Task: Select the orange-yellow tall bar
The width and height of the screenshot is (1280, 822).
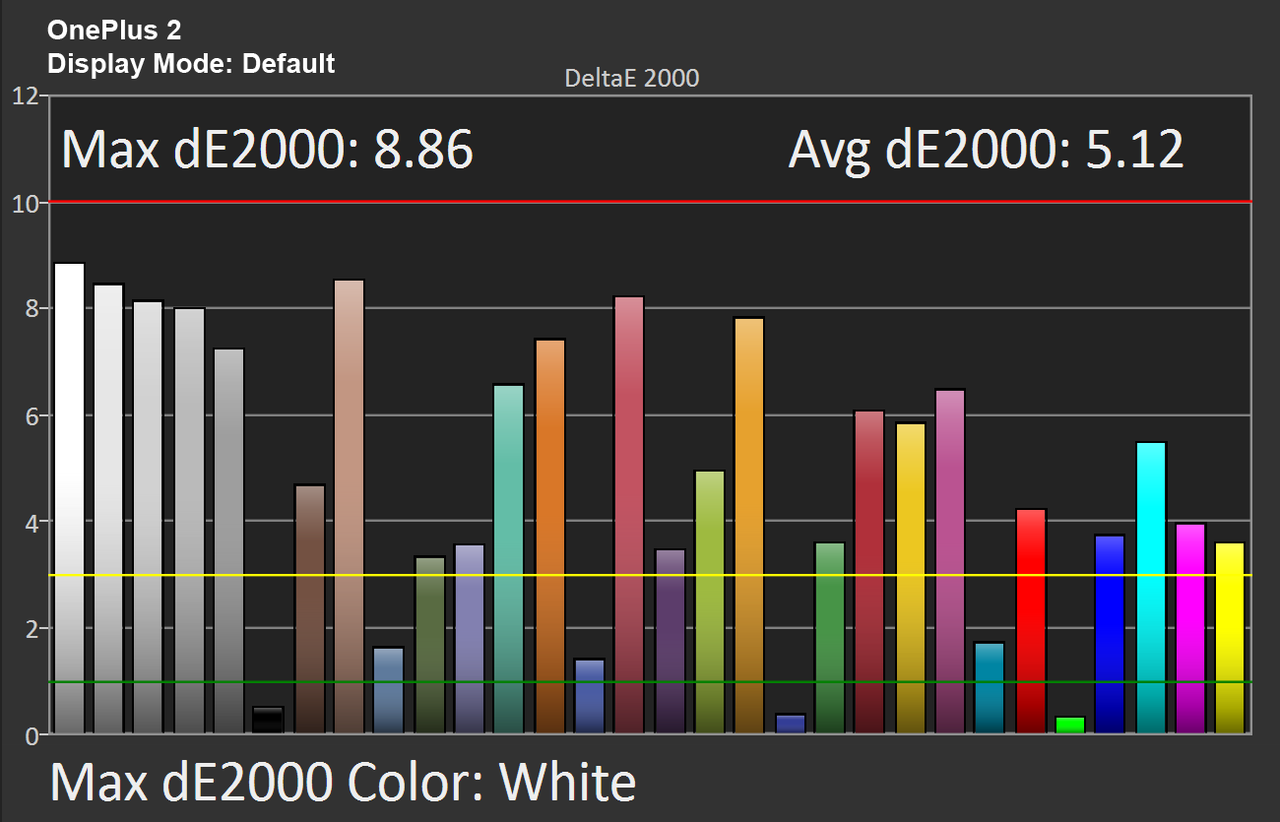Action: tap(749, 526)
